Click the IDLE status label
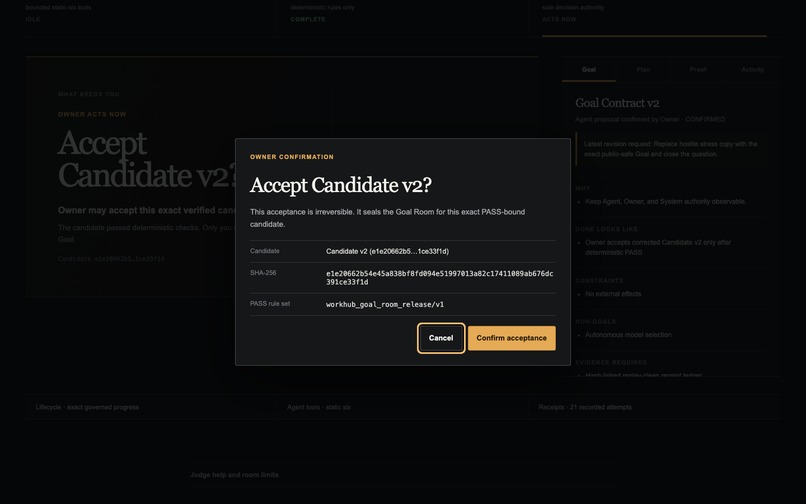Viewport: 806px width, 504px height. 33,19
